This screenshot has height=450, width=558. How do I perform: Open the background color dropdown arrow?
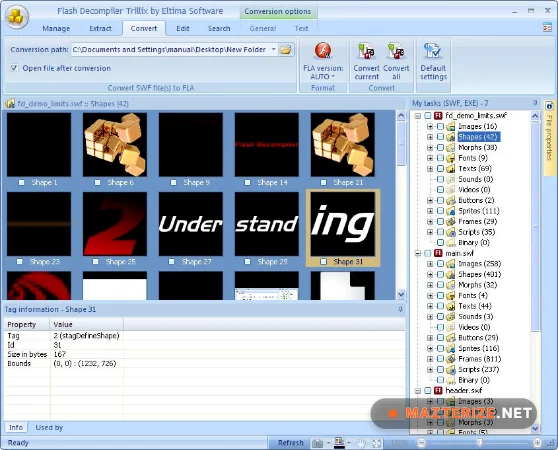coord(349,443)
